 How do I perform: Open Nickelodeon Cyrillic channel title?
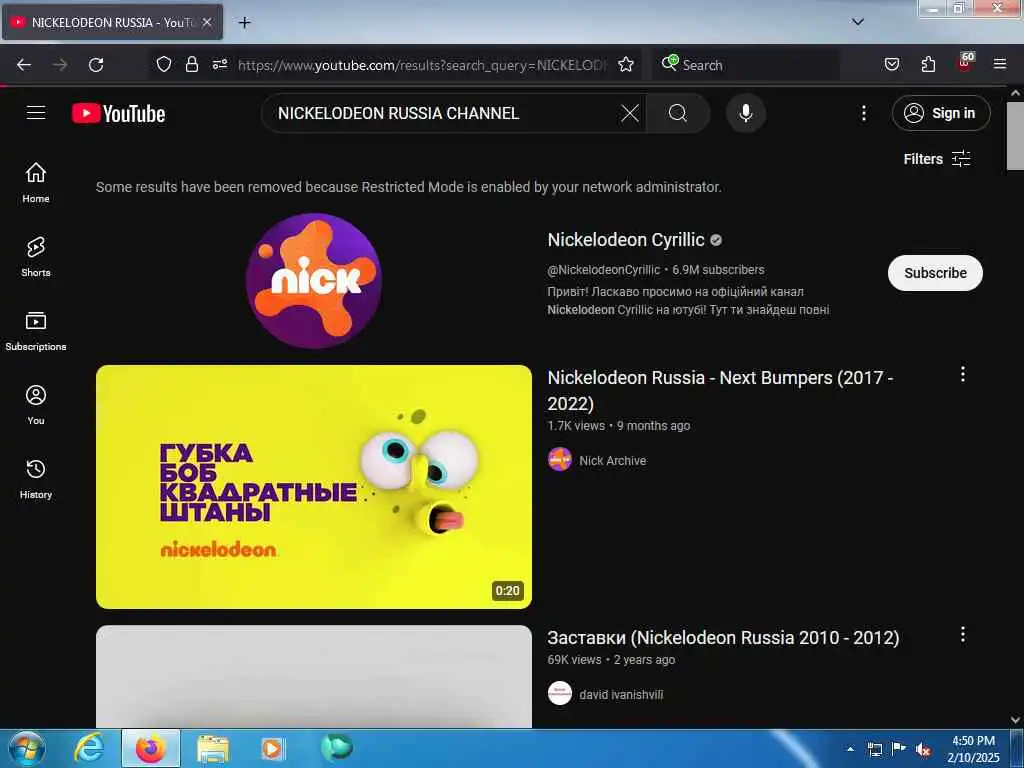(626, 240)
